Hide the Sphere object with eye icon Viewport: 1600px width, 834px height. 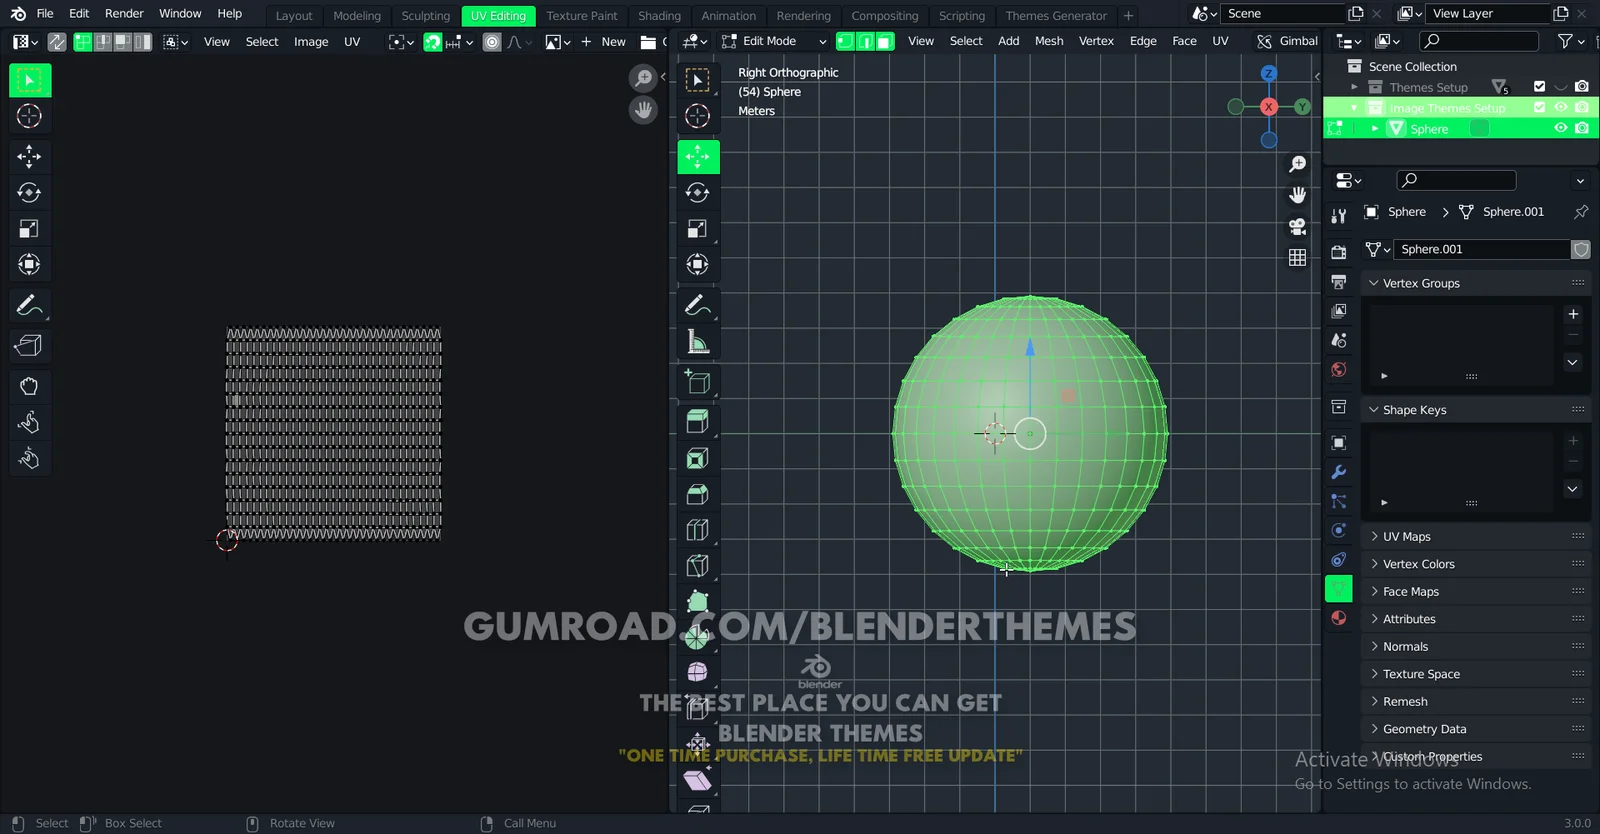pos(1560,128)
